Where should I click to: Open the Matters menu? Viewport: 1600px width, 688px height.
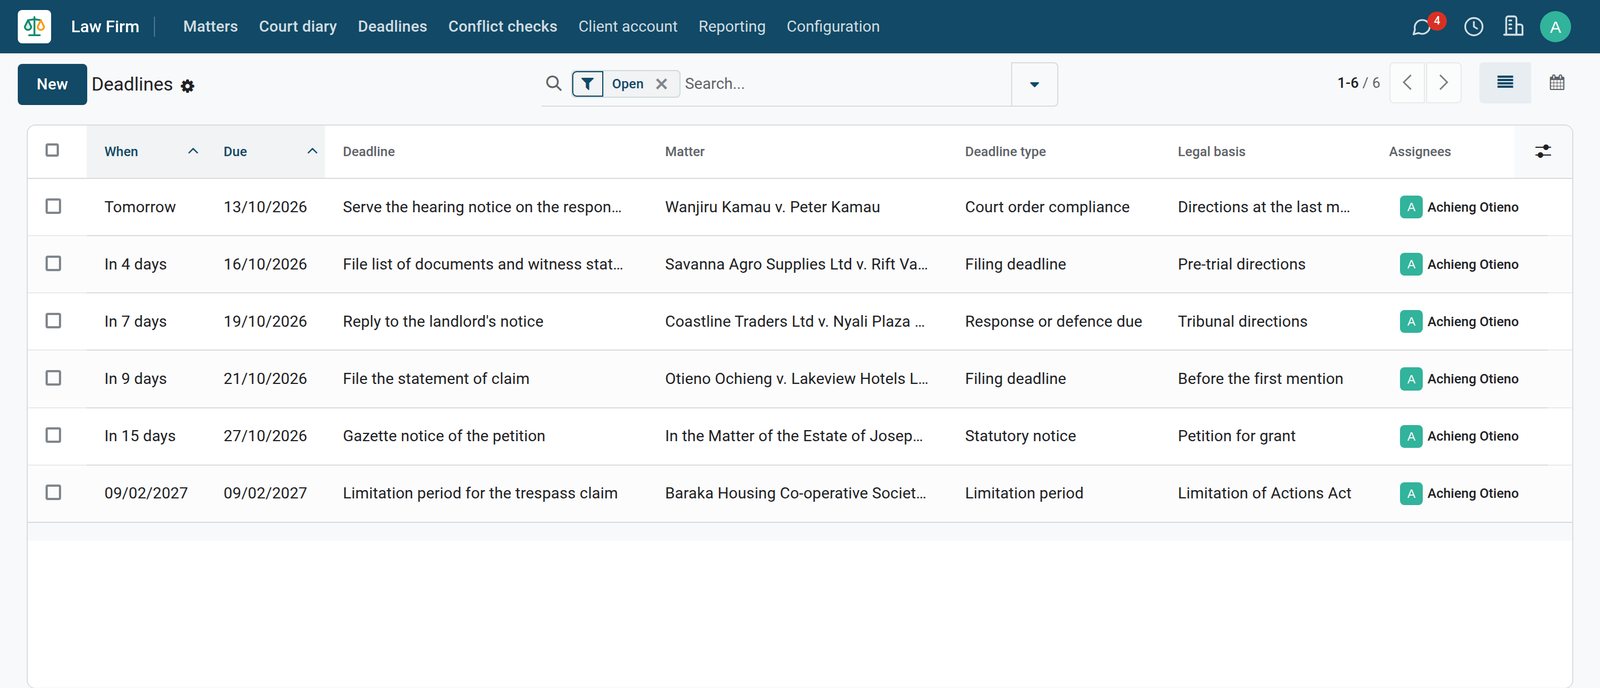click(x=210, y=26)
